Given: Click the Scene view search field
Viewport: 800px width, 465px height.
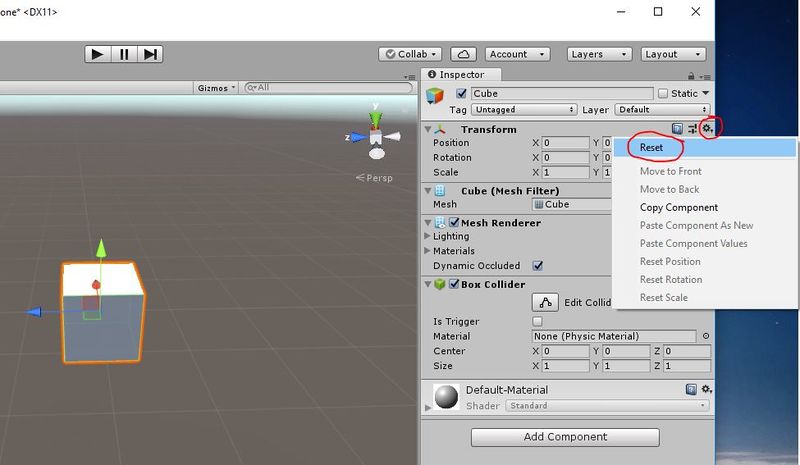Looking at the screenshot, I should click(x=328, y=88).
